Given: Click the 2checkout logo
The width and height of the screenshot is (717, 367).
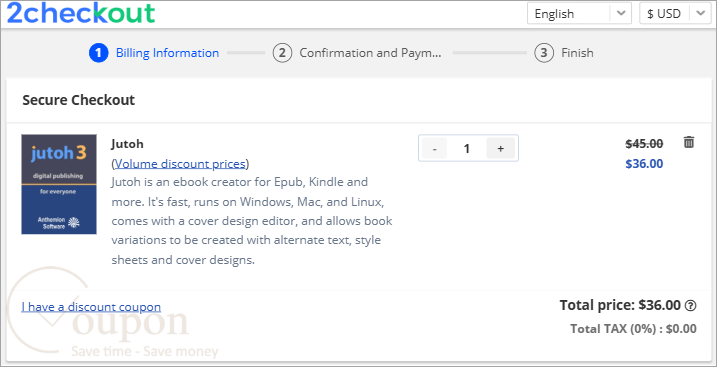Looking at the screenshot, I should [x=81, y=13].
